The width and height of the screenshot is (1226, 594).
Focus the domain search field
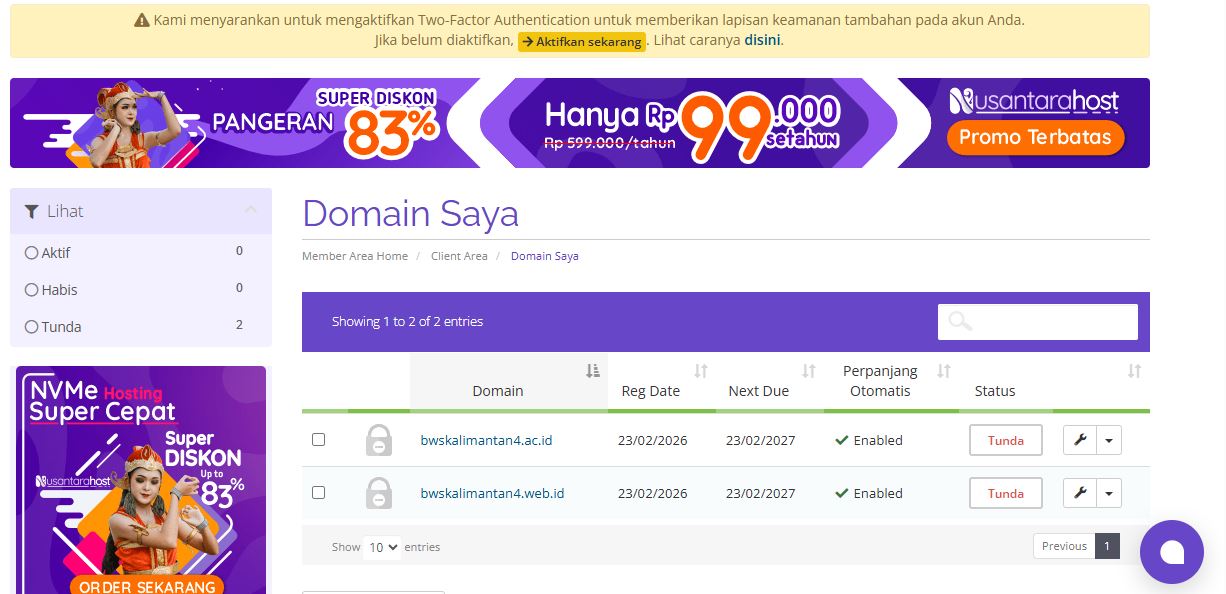[x=1038, y=321]
